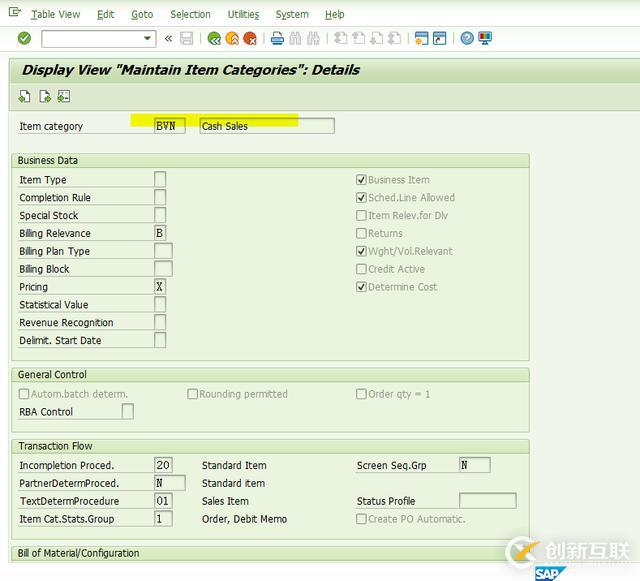Viewport: 640px width, 581px height.
Task: Toggle the Autom.batch determ. checkbox
Action: (x=24, y=394)
